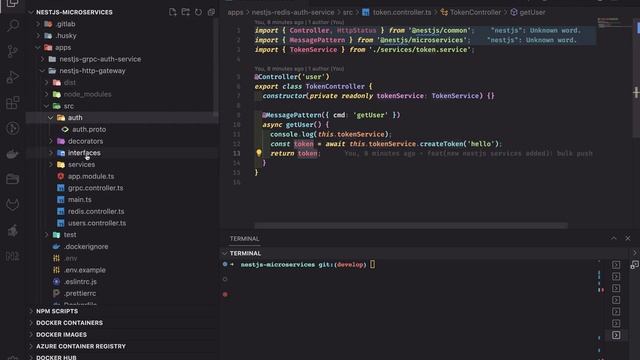The height and width of the screenshot is (360, 640).
Task: Open redis.controller.ts file
Action: (96, 211)
